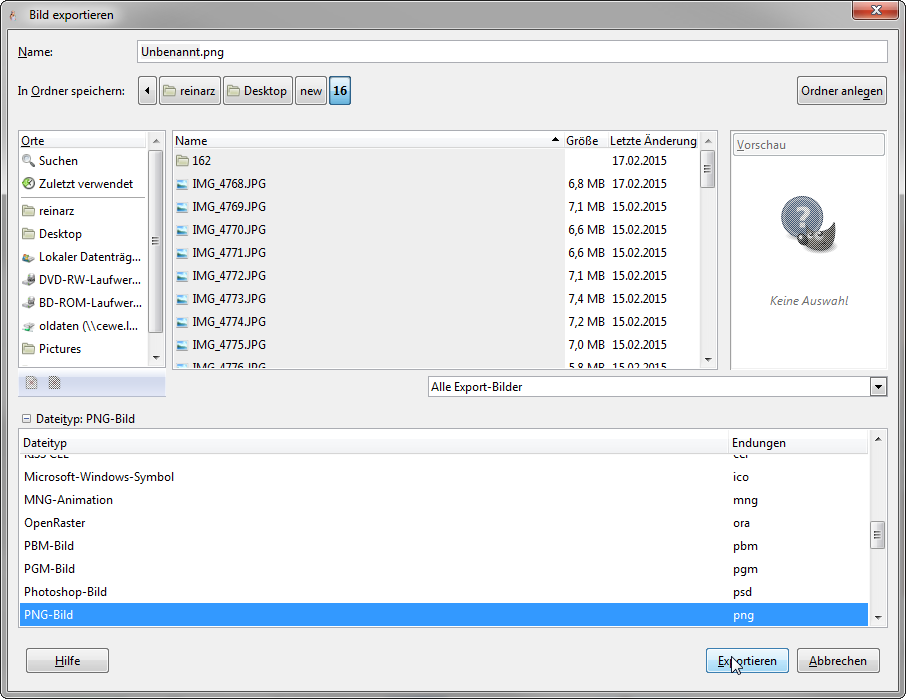Image resolution: width=906 pixels, height=699 pixels.
Task: Click the reinarz folder icon in Orte
Action: pyautogui.click(x=28, y=211)
